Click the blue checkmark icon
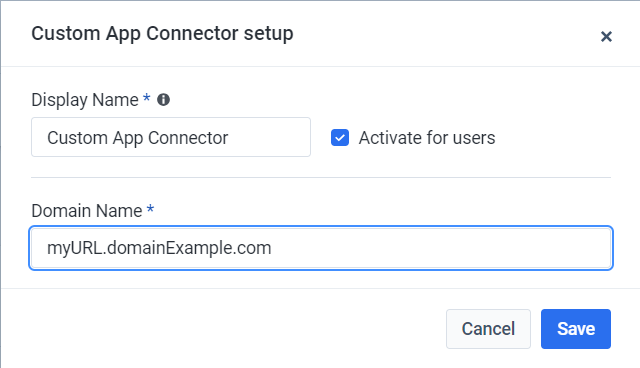The height and width of the screenshot is (368, 640). tap(340, 137)
